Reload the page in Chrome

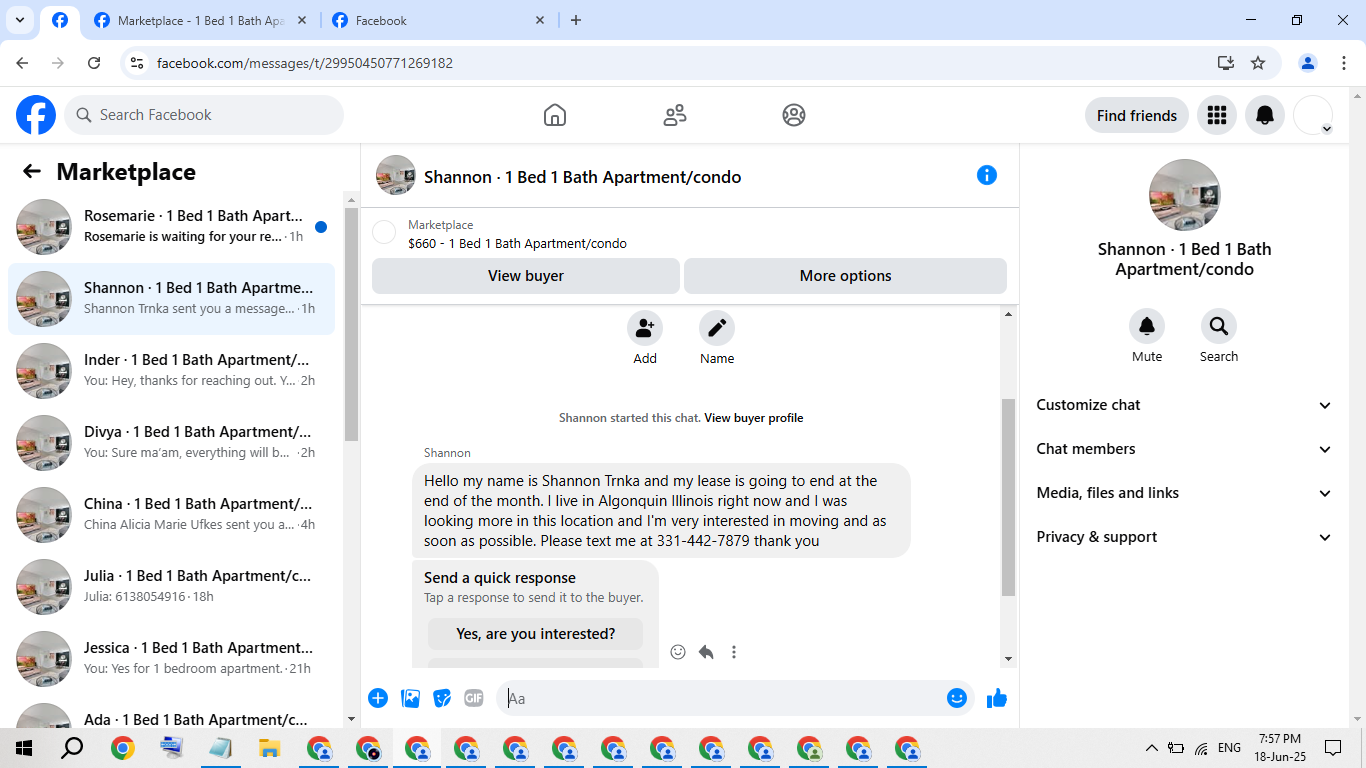point(94,63)
